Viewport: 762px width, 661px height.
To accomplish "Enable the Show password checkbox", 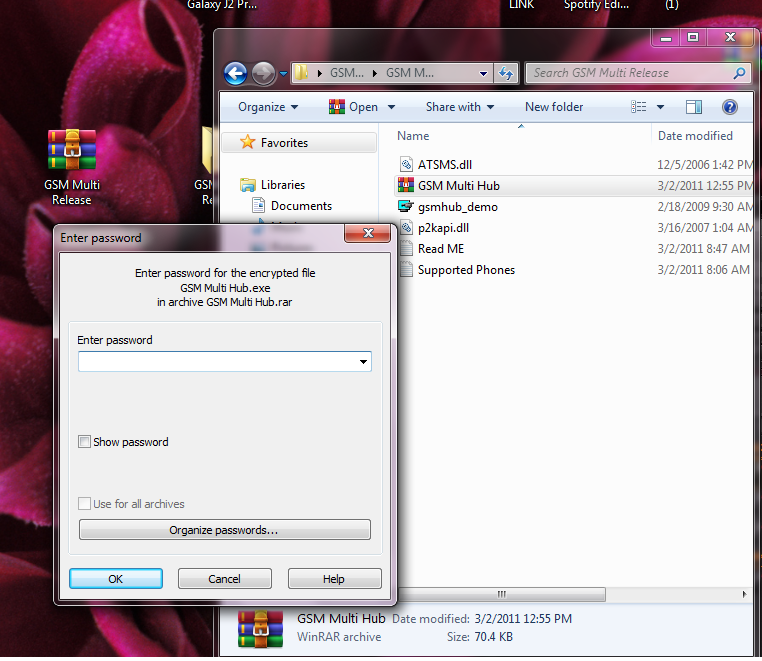I will (x=84, y=442).
